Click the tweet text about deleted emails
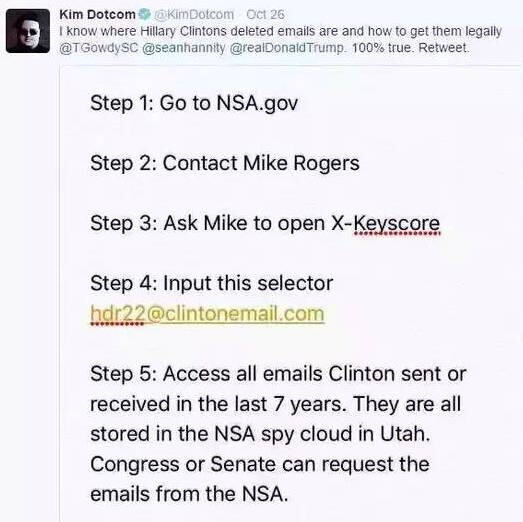Viewport: 523px width, 522px height. [281, 40]
